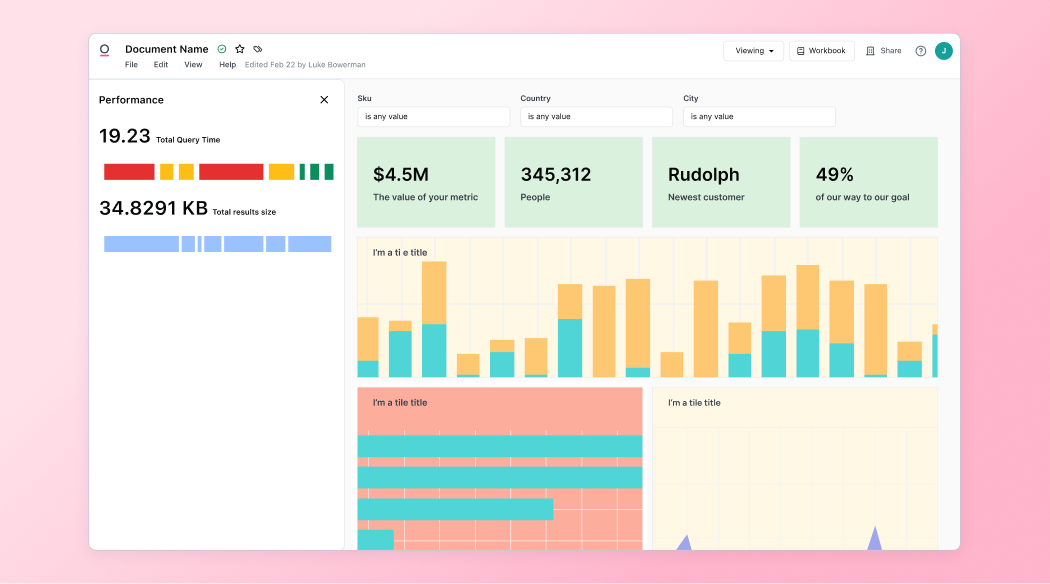The height and width of the screenshot is (584, 1050).
Task: Open the View menu
Action: [x=193, y=65]
